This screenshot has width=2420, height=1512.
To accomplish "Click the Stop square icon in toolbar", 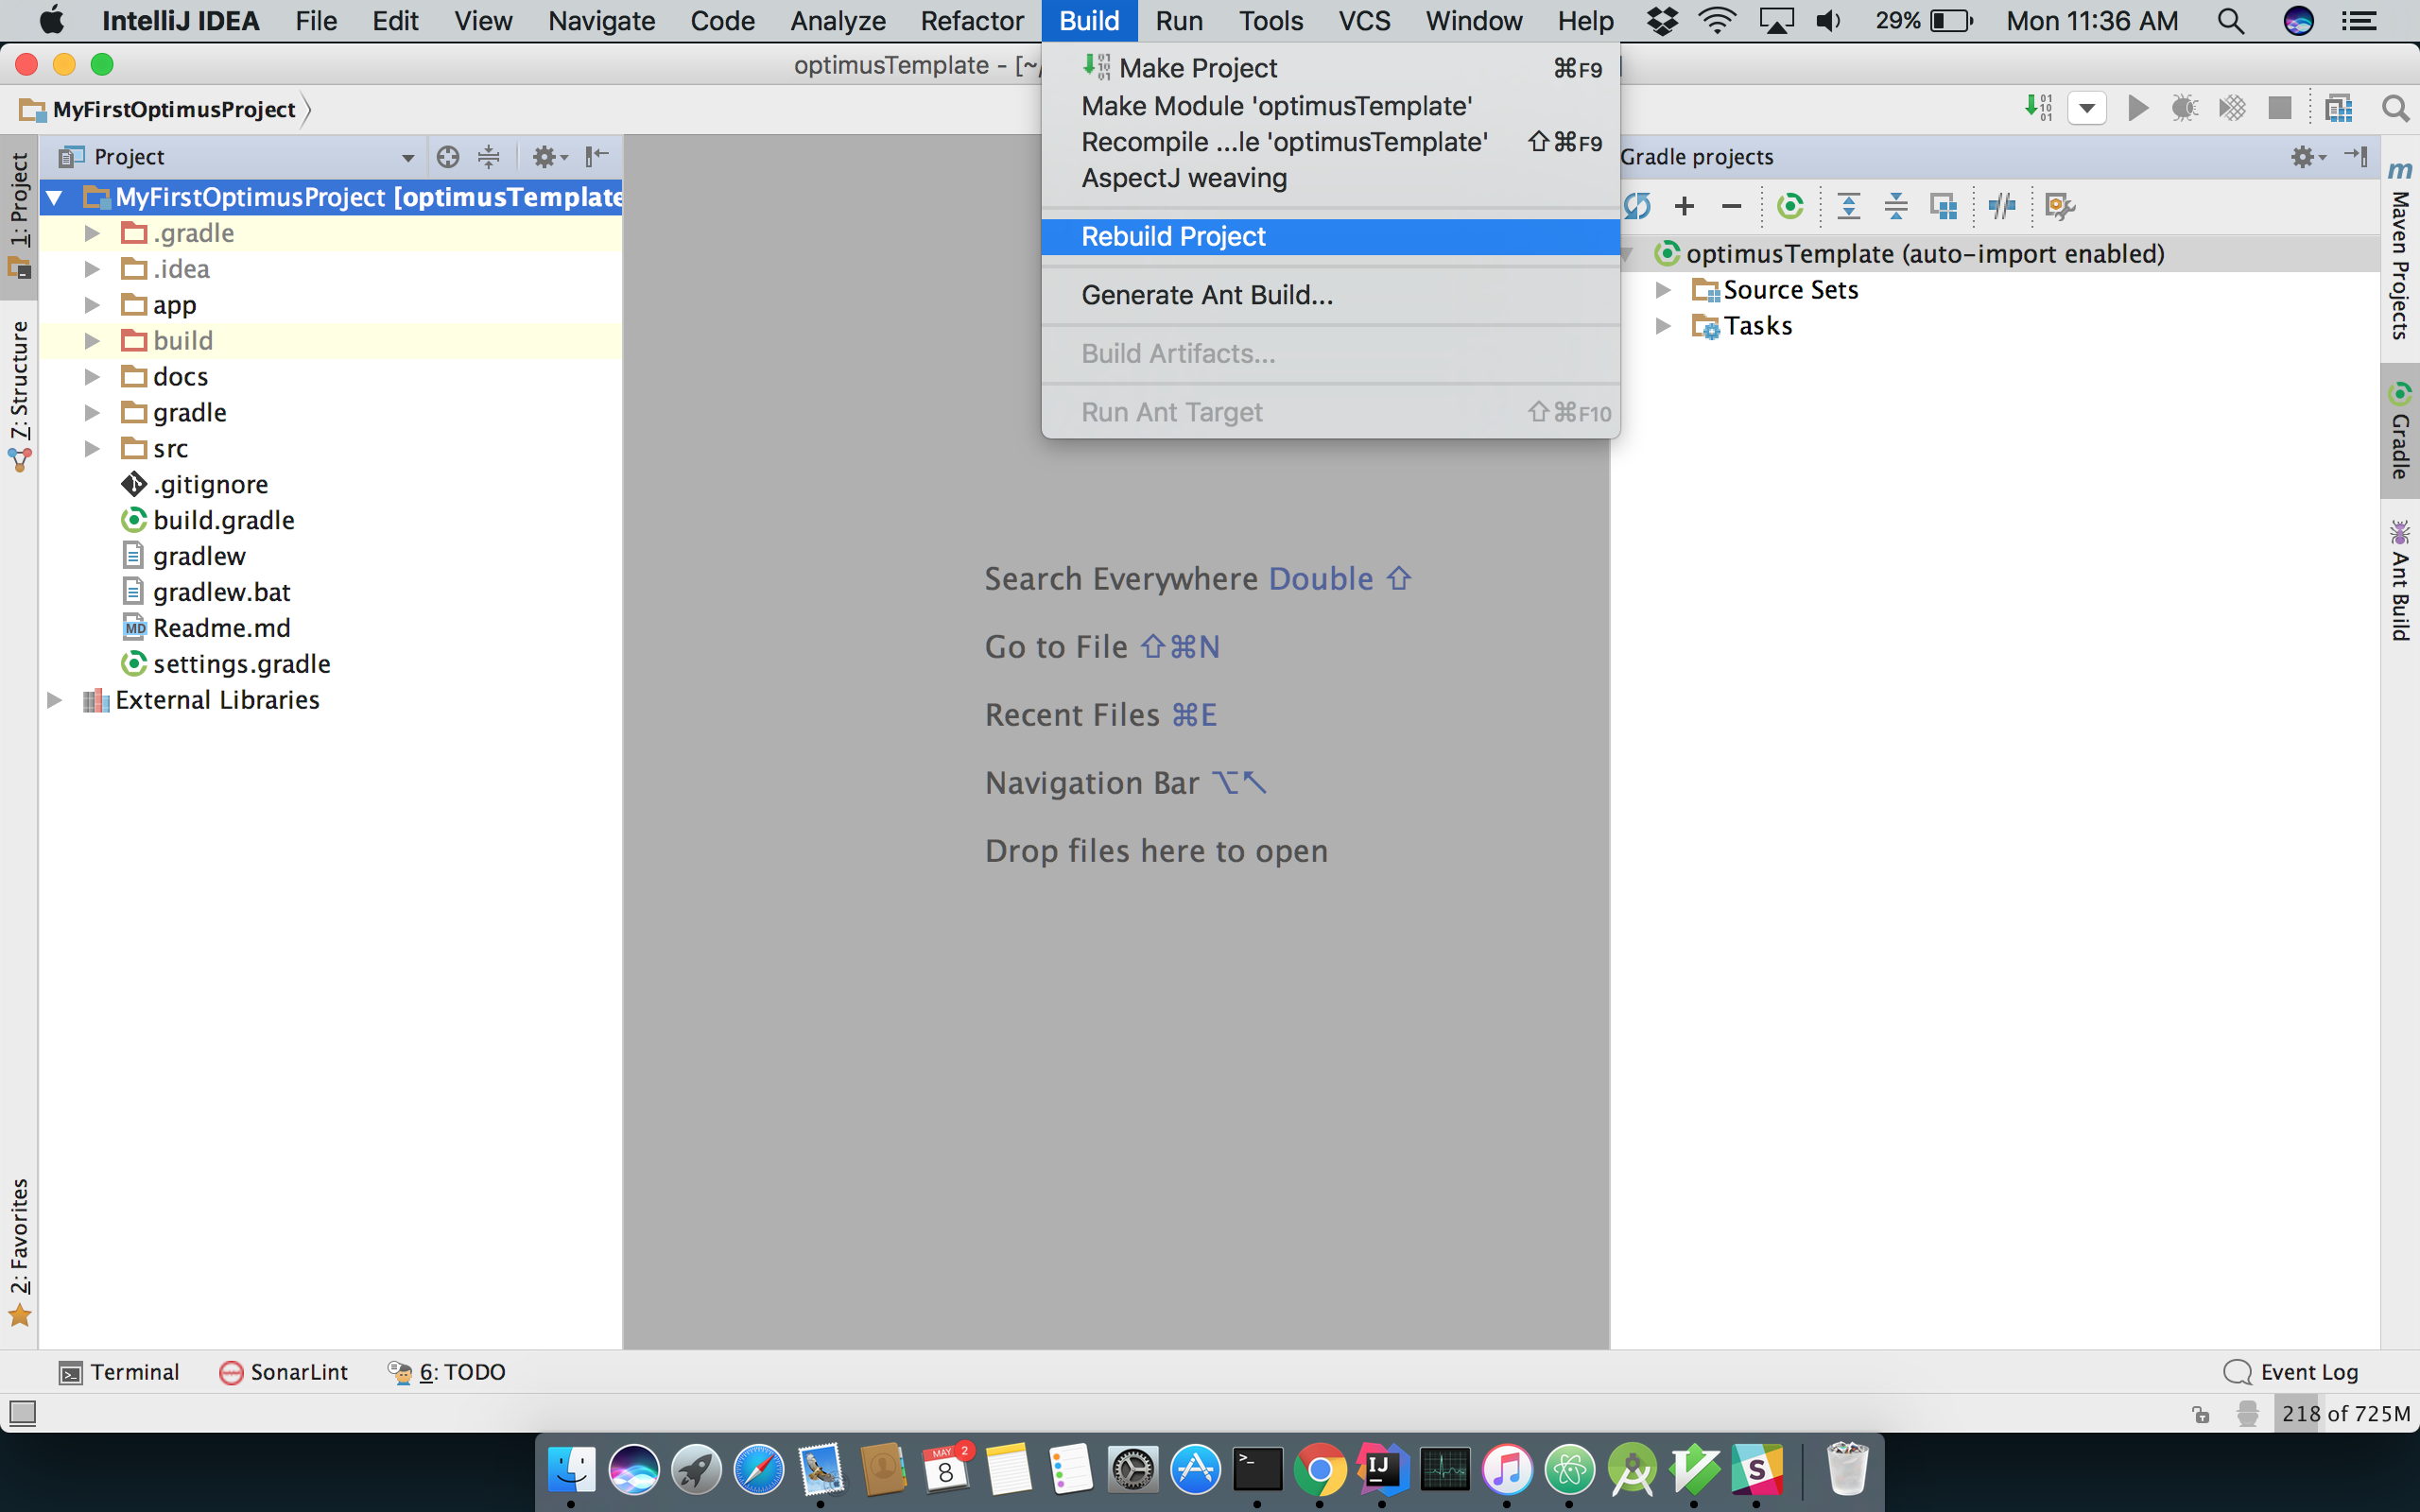I will pos(2279,108).
